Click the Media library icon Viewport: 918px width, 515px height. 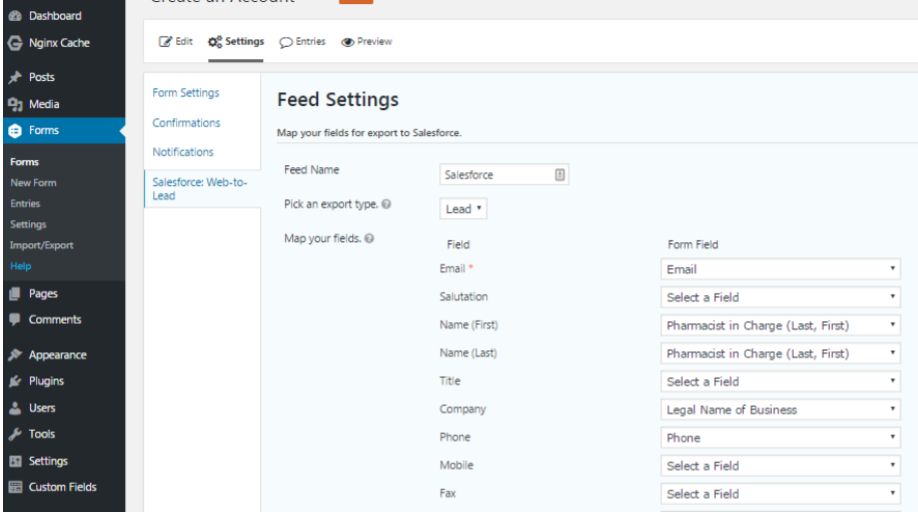[15, 104]
